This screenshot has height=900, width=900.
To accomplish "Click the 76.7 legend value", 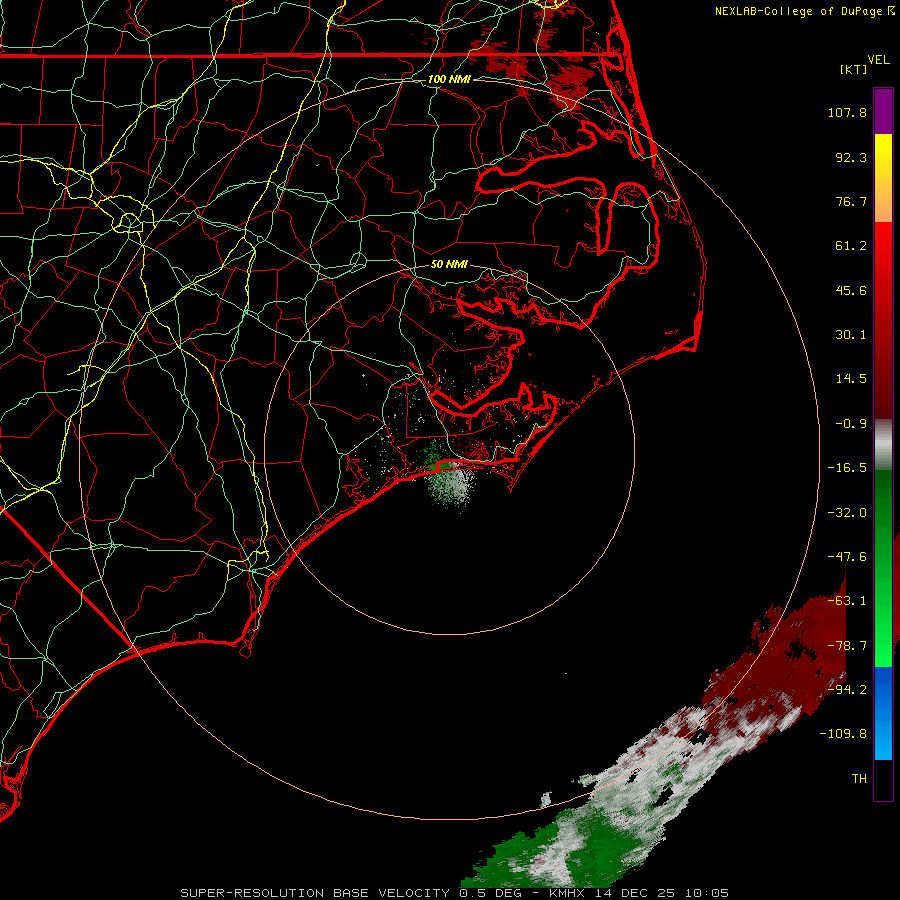I will pos(851,201).
